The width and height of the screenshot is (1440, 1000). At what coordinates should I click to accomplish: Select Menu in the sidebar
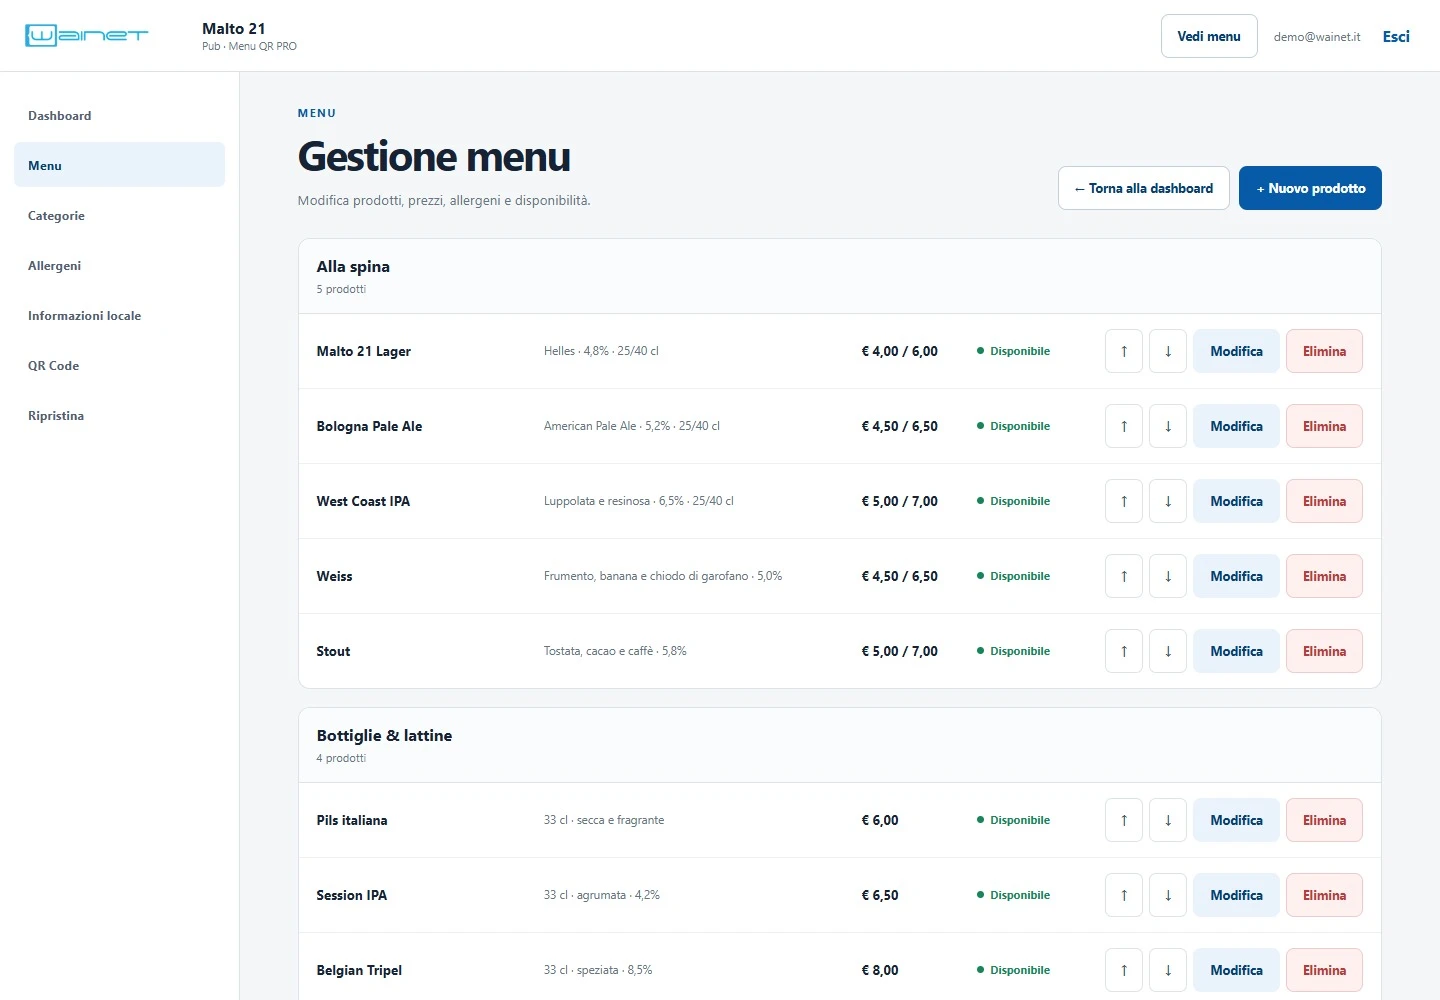click(x=119, y=165)
